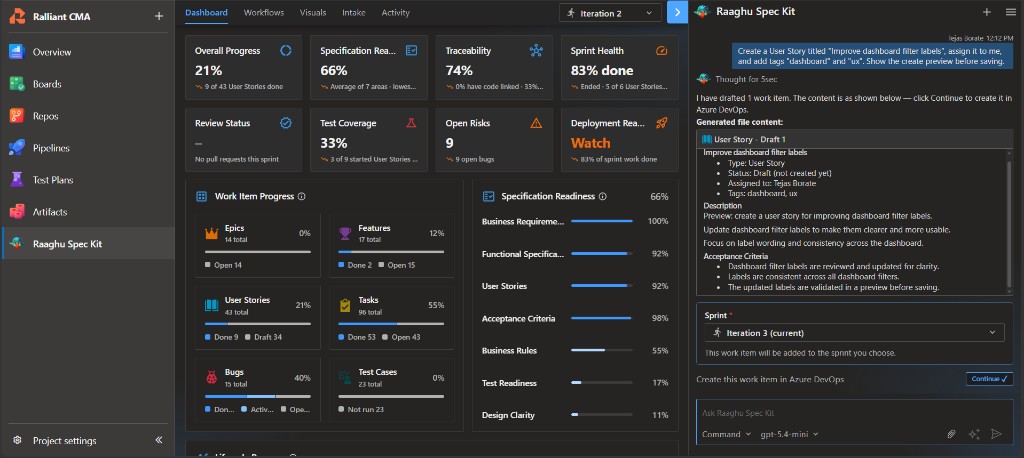Collapse the sidebar with the double chevron

[x=159, y=440]
